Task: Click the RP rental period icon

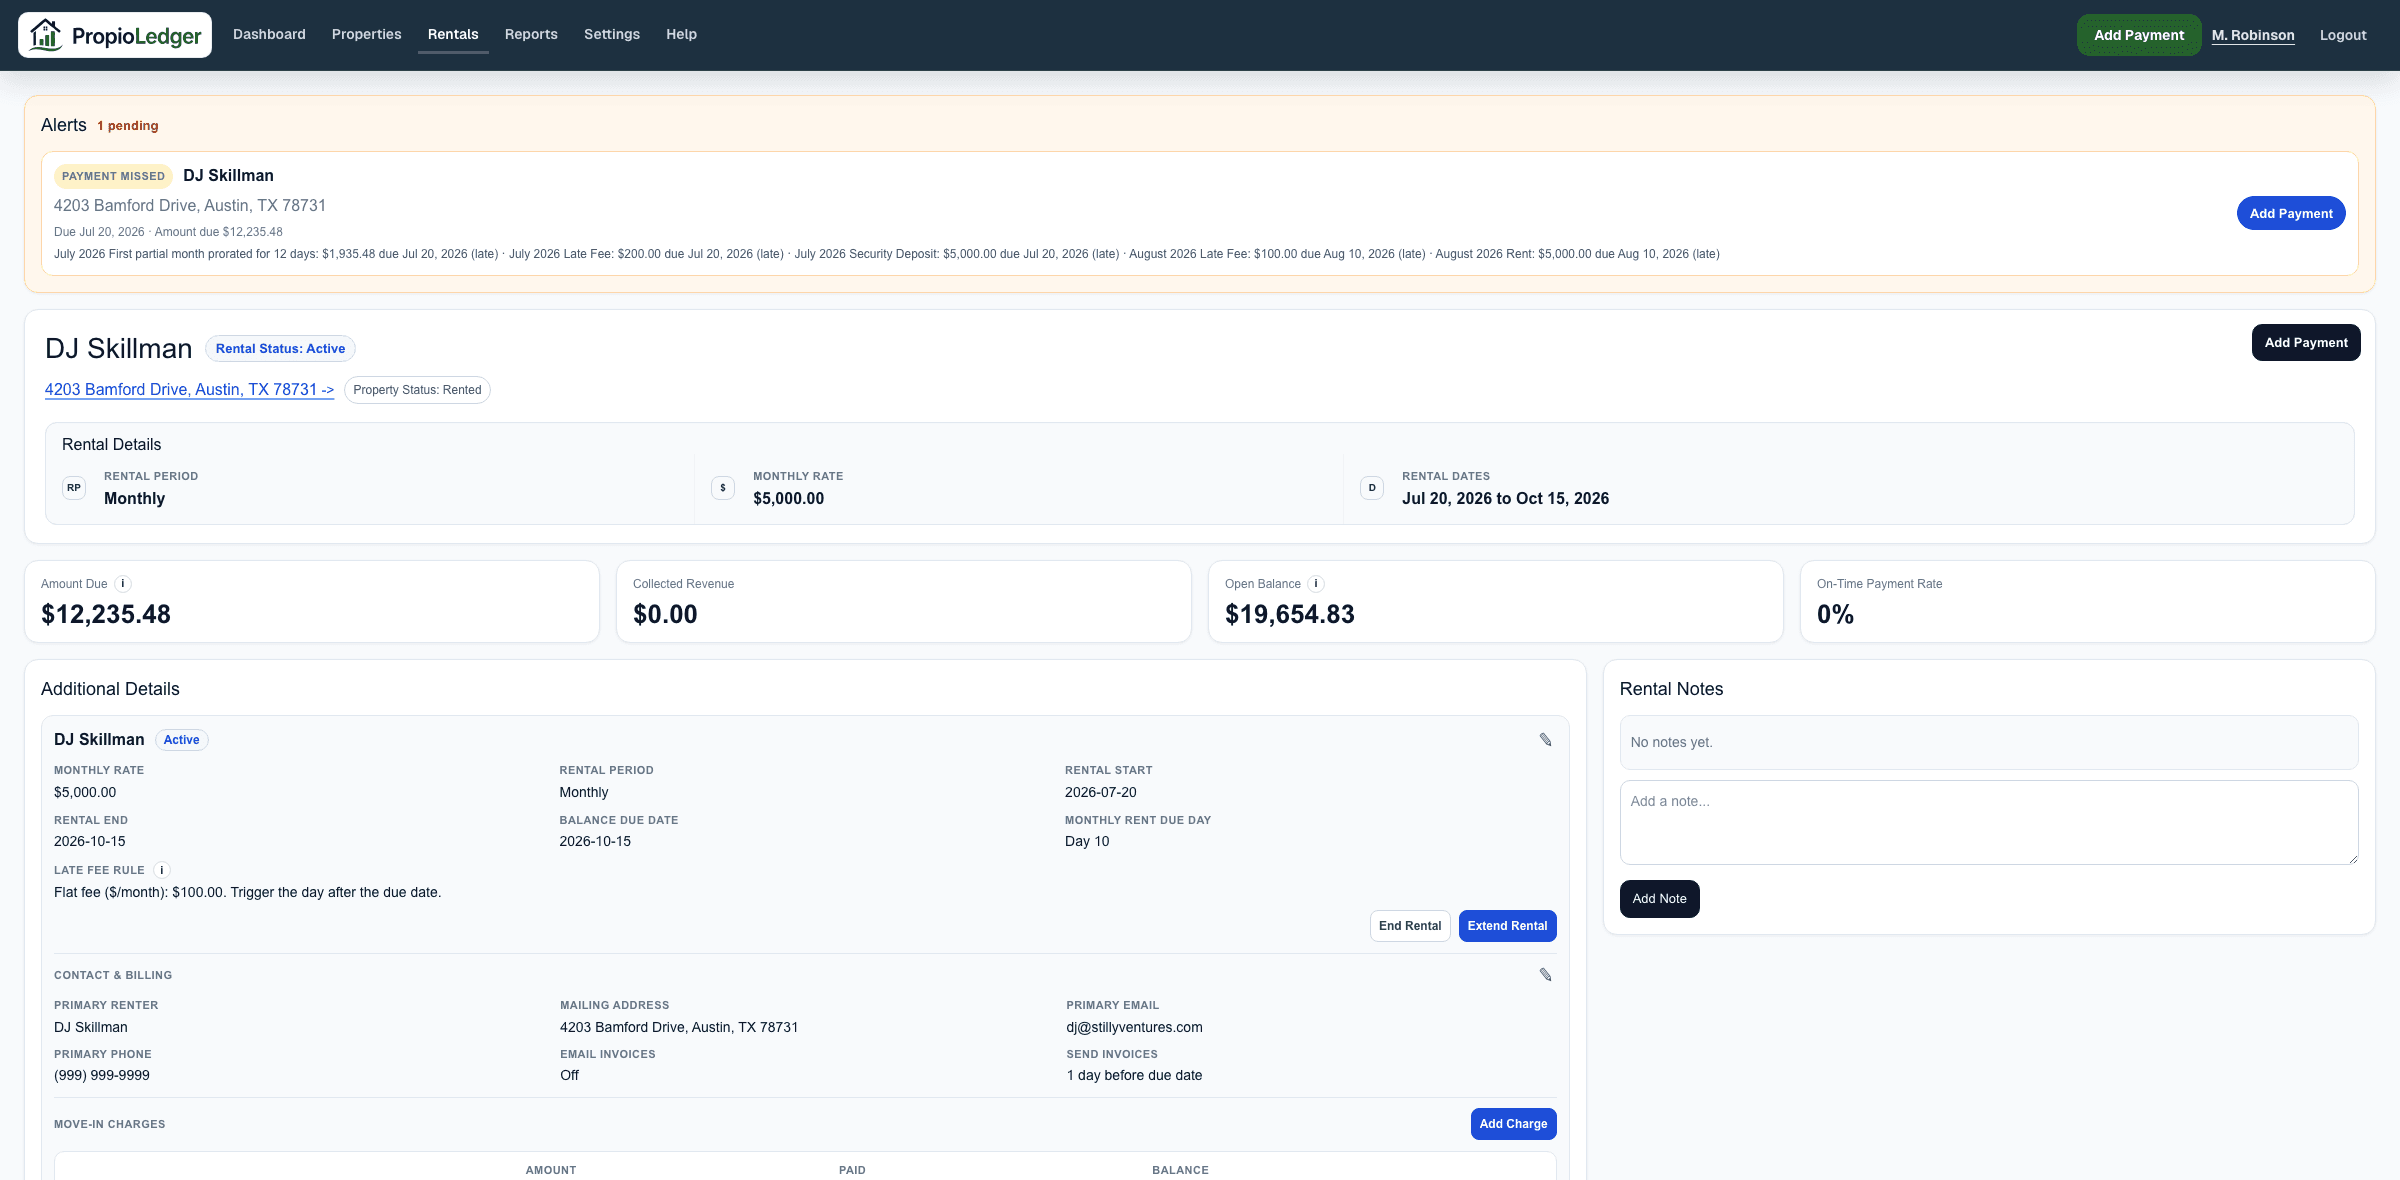Action: click(74, 488)
